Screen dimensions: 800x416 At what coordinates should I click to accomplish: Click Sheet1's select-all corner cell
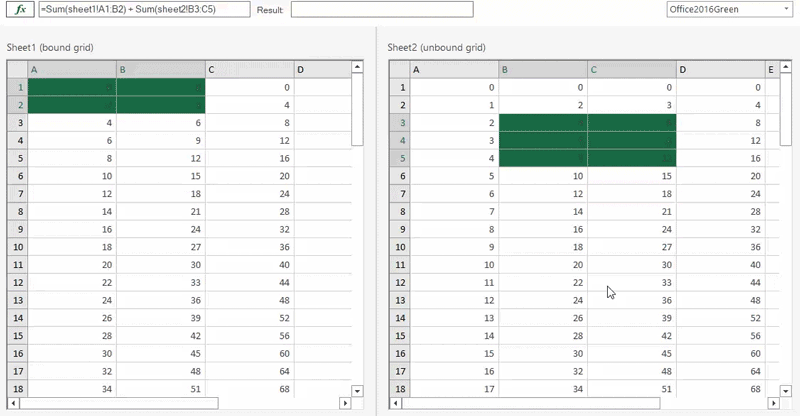click(x=17, y=69)
